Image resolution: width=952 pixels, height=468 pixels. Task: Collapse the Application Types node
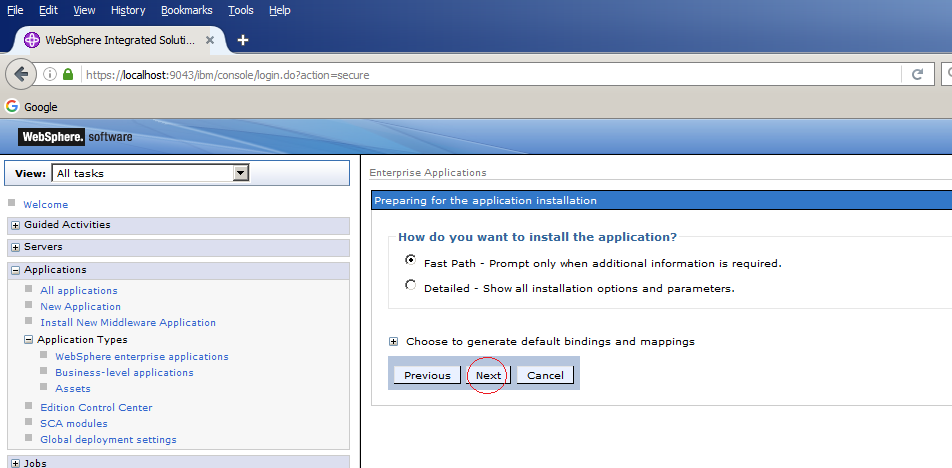click(x=29, y=340)
